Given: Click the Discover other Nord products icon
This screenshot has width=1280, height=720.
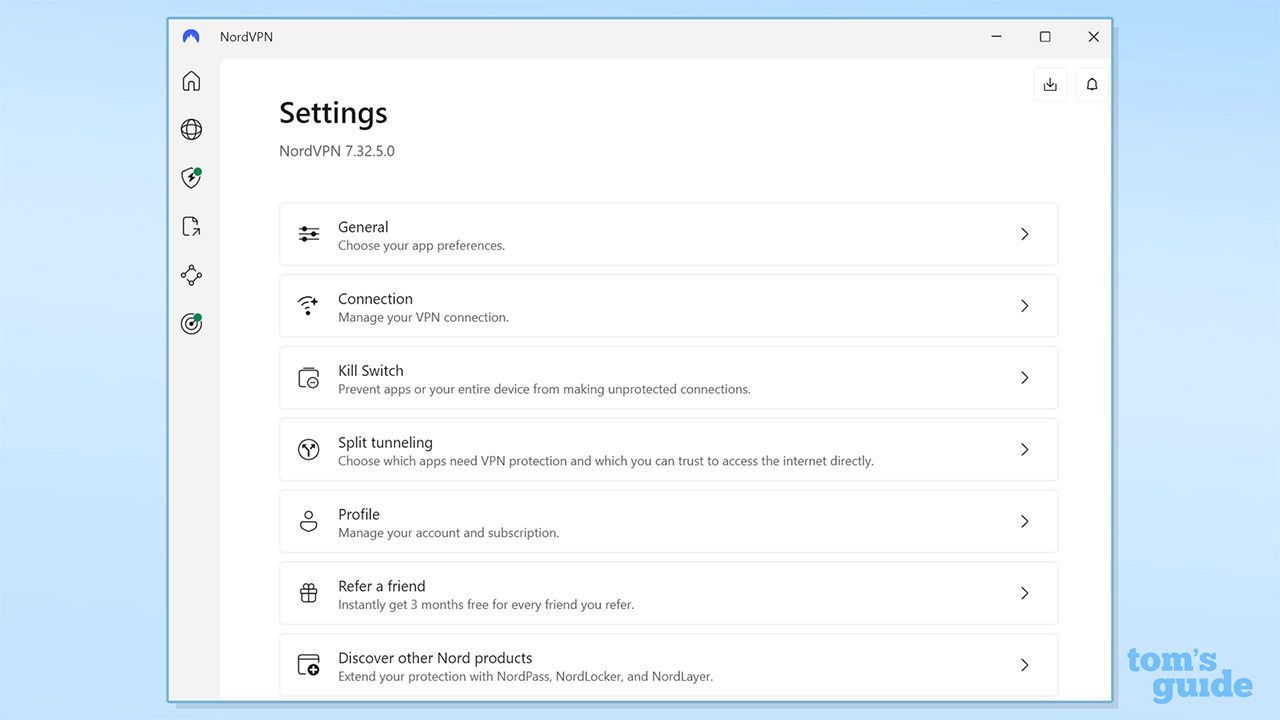Looking at the screenshot, I should [309, 665].
